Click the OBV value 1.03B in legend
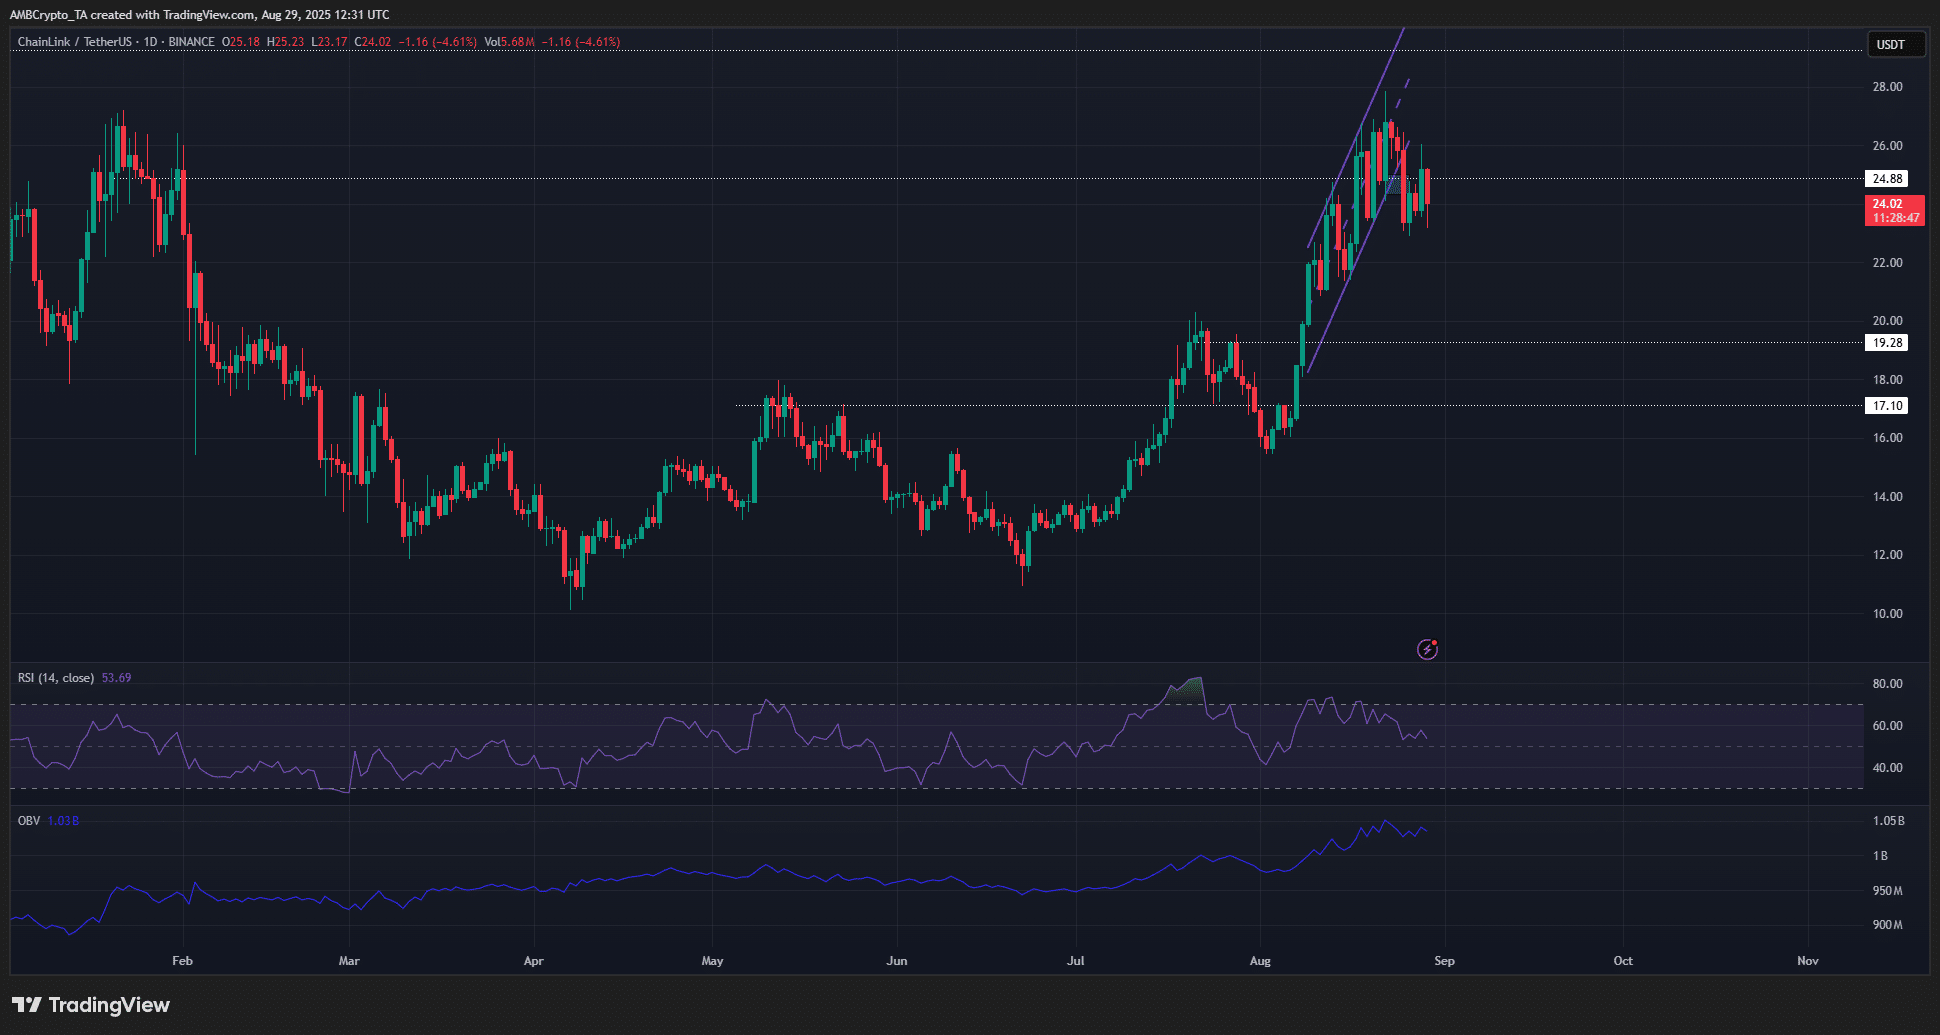 coord(63,821)
